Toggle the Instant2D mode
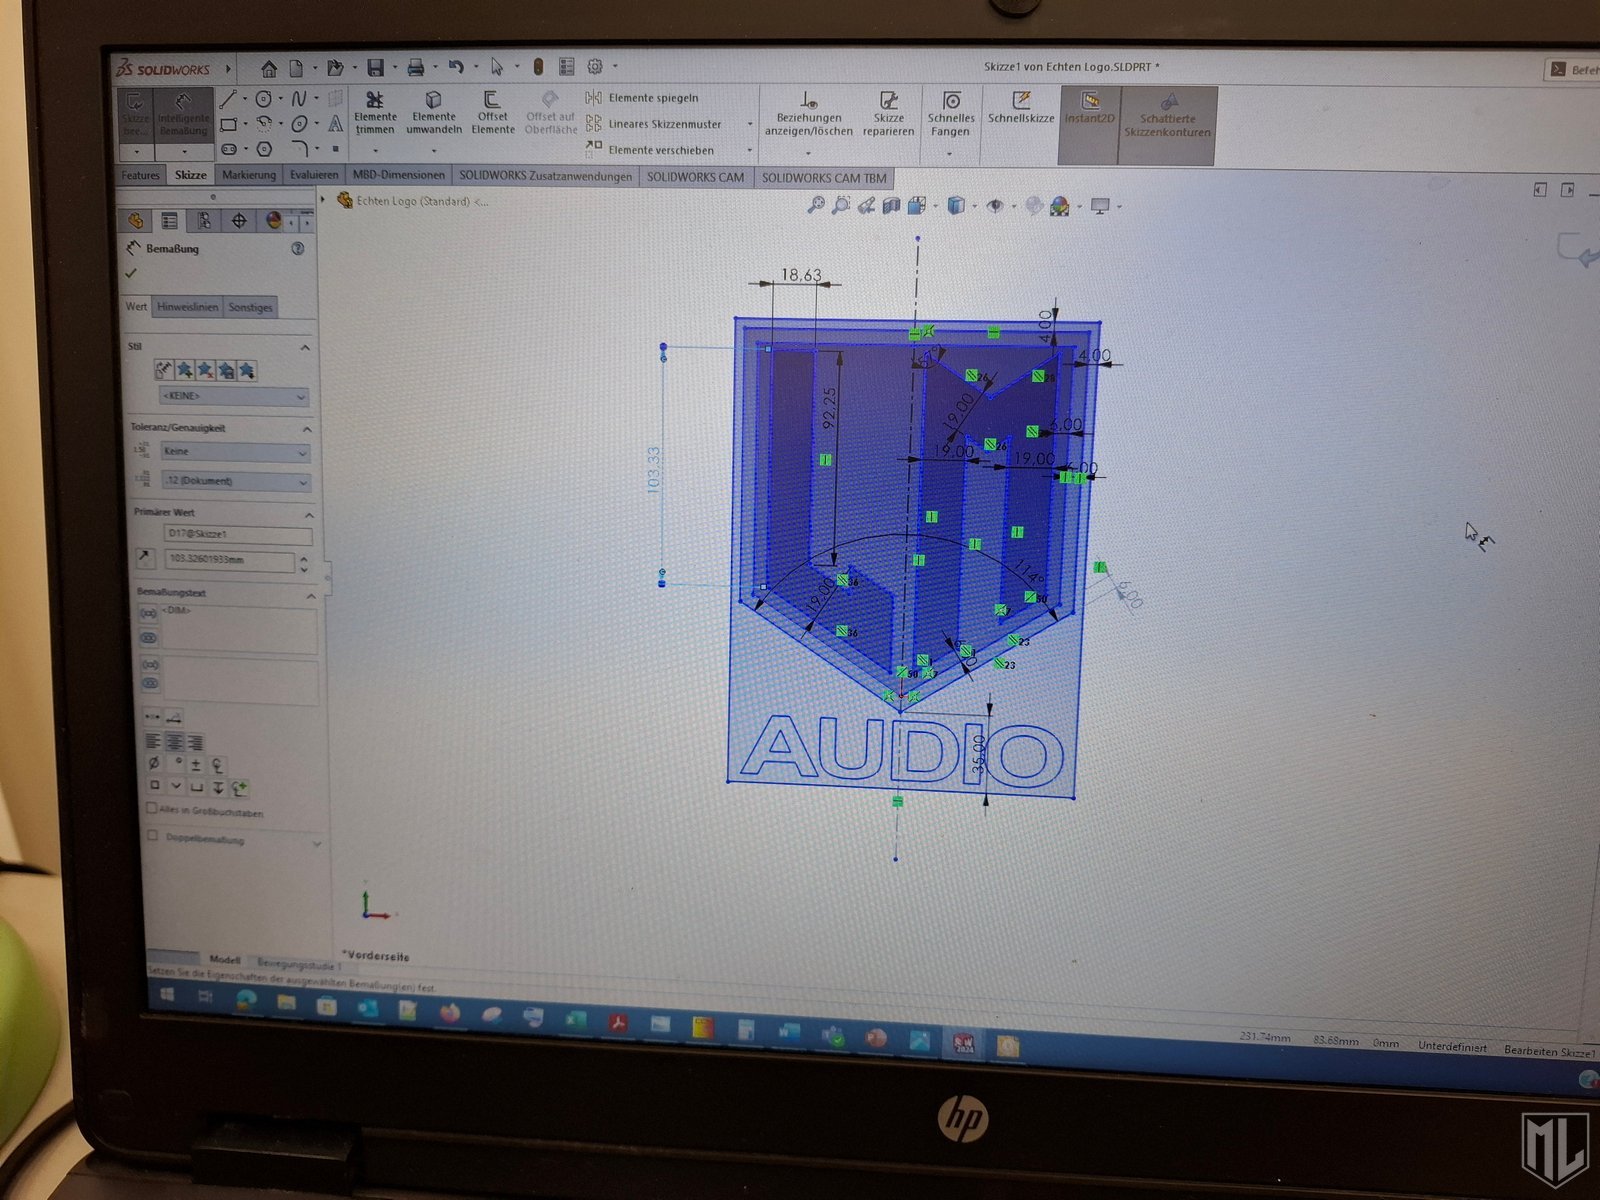Image resolution: width=1600 pixels, height=1200 pixels. 1089,108
